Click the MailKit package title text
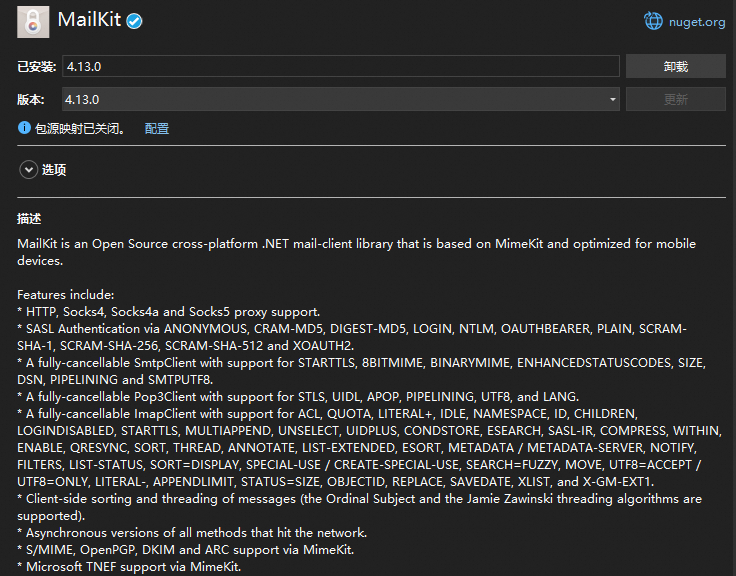 coord(89,20)
